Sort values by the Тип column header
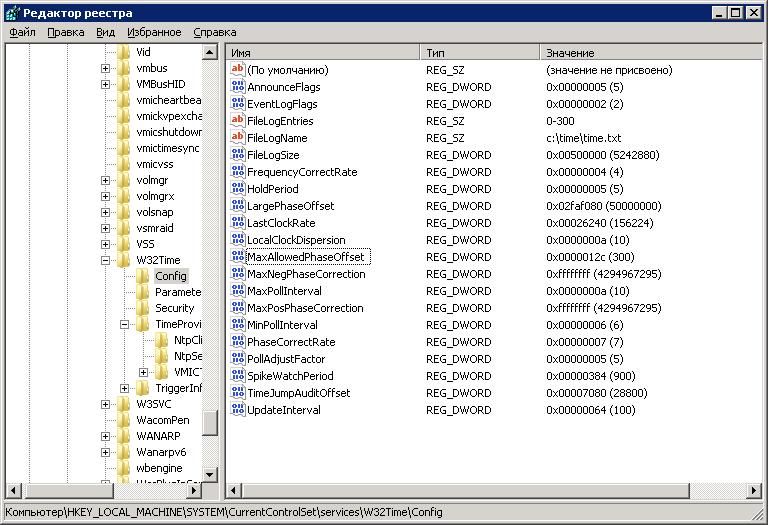Screen dimensions: 768x525 tap(480, 52)
